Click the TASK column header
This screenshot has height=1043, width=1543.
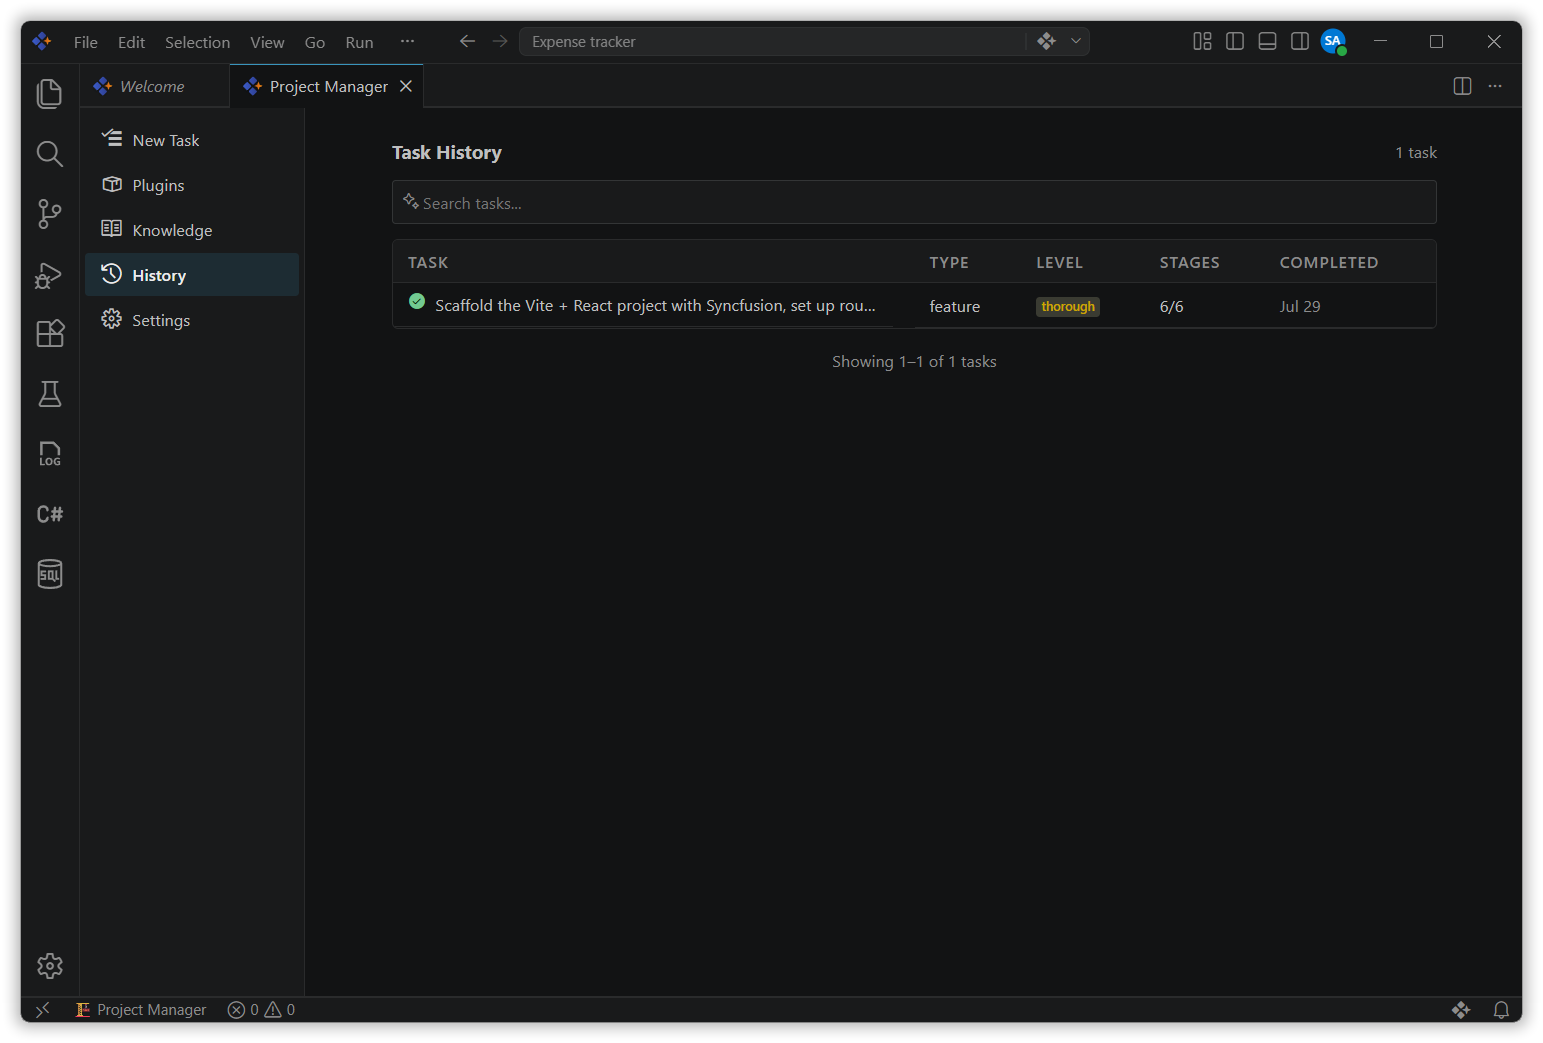pos(428,262)
